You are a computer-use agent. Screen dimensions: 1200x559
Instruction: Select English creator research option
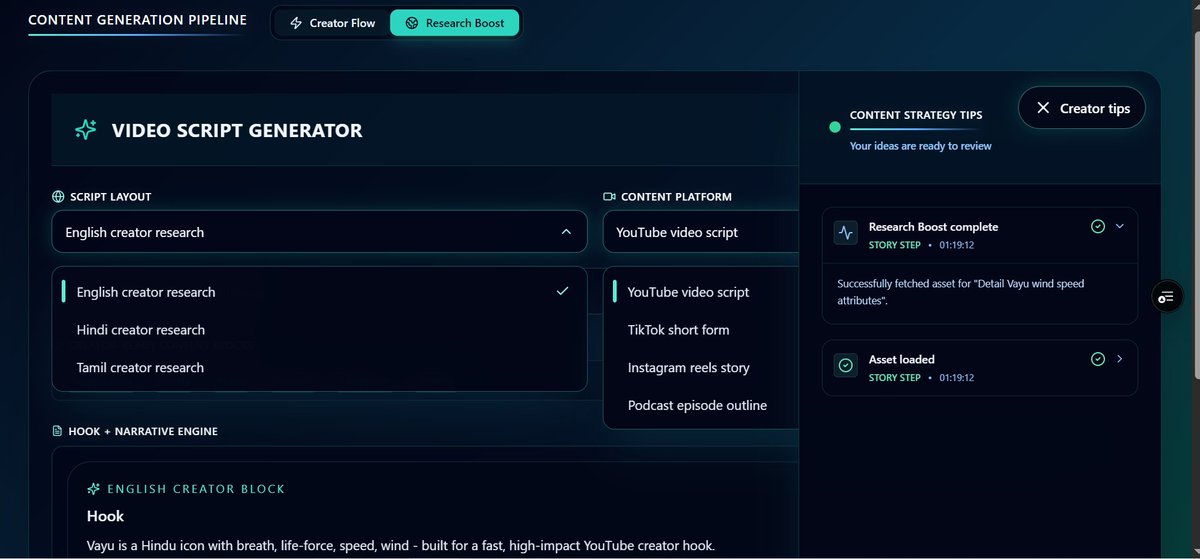[x=319, y=292]
